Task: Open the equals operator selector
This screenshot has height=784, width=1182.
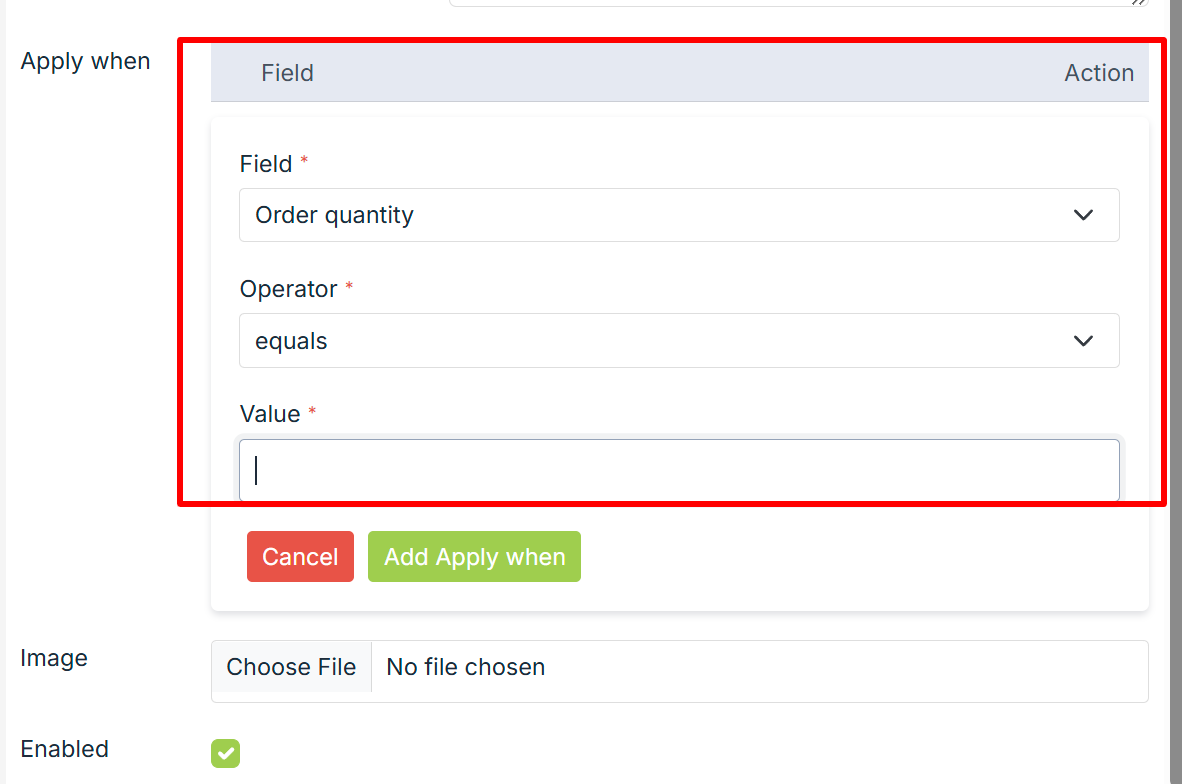Action: pos(660,341)
